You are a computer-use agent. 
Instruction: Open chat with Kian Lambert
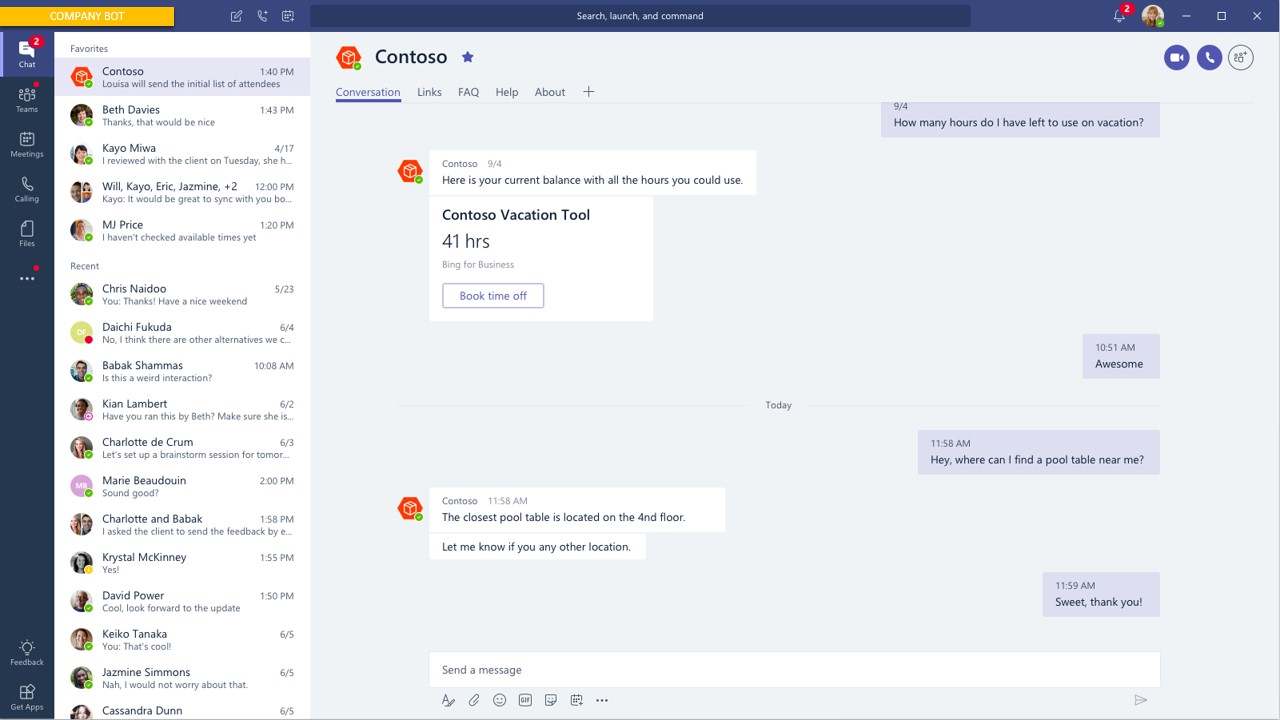(182, 409)
